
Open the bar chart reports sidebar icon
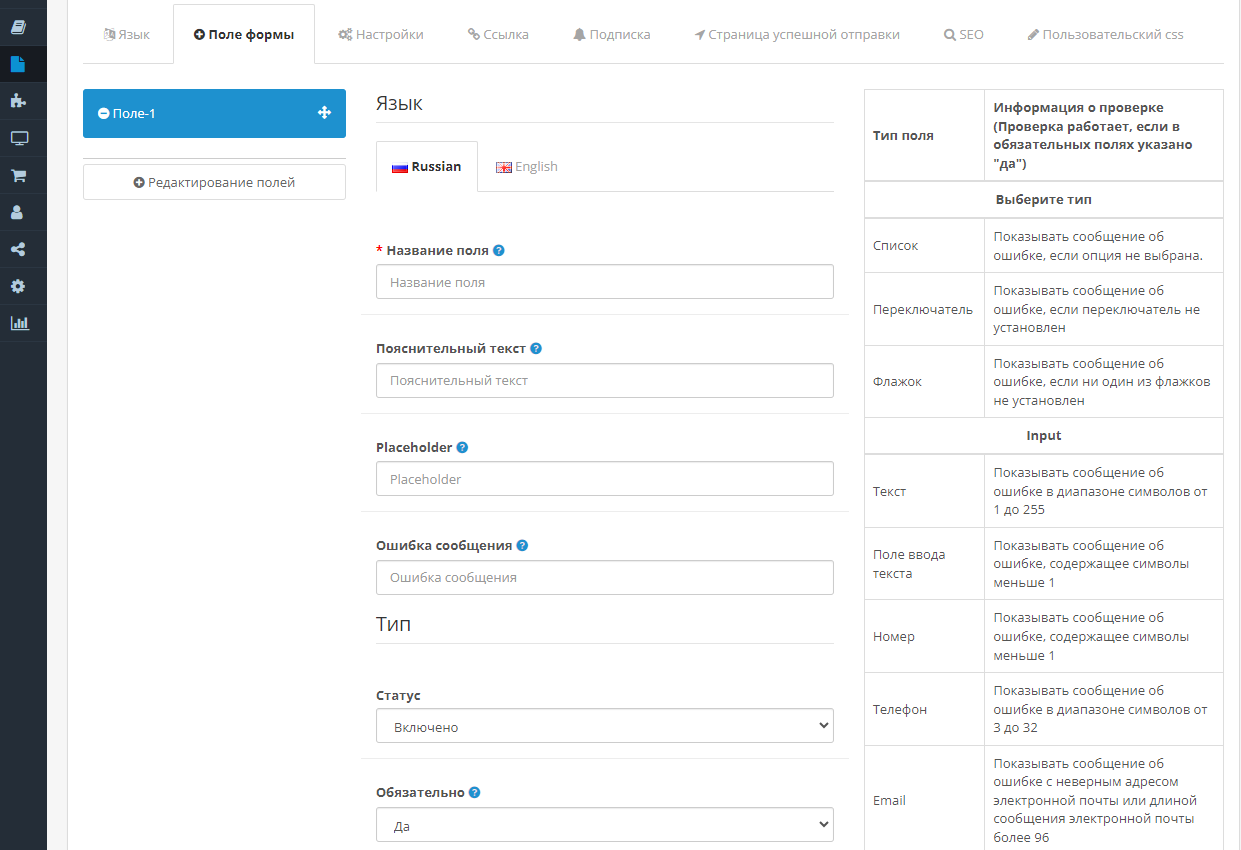pos(19,323)
